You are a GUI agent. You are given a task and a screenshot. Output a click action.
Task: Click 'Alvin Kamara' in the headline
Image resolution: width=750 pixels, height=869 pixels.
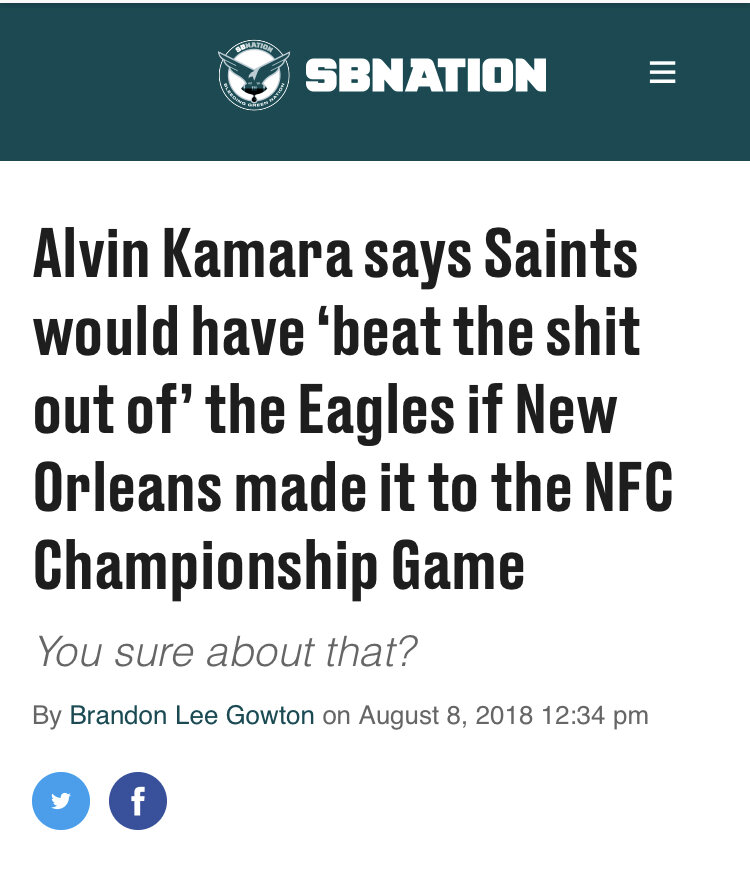click(192, 256)
